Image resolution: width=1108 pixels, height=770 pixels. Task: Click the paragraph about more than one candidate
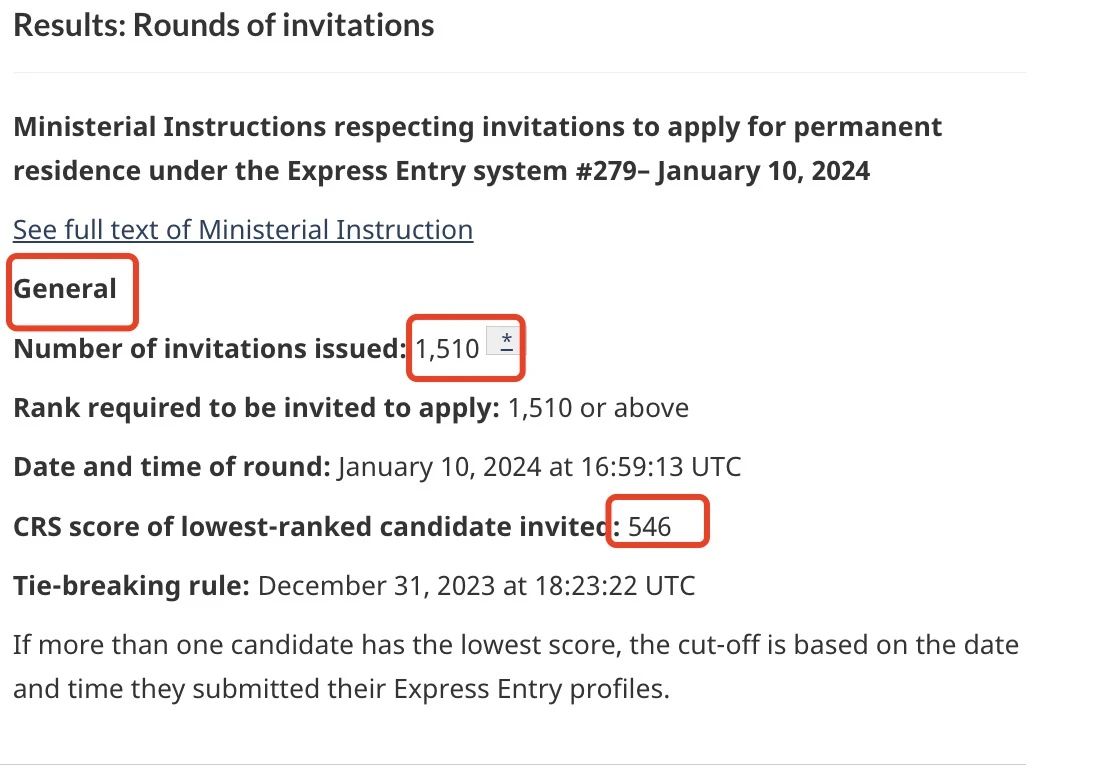coord(515,644)
